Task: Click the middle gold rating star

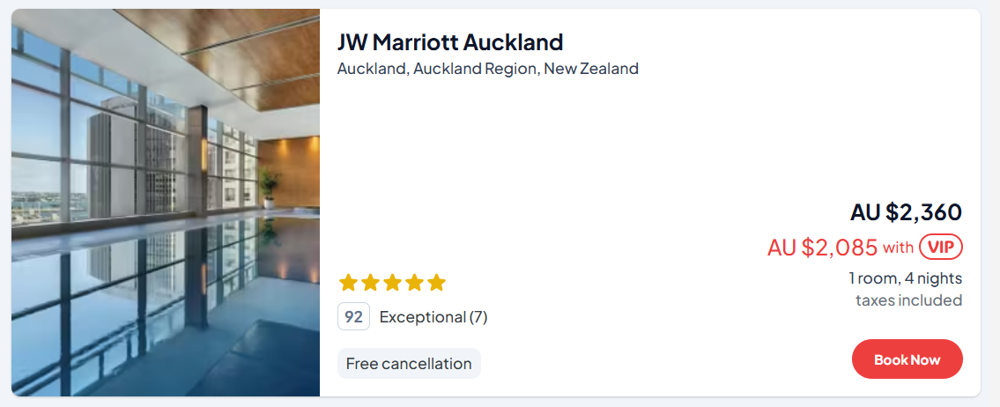Action: (392, 283)
